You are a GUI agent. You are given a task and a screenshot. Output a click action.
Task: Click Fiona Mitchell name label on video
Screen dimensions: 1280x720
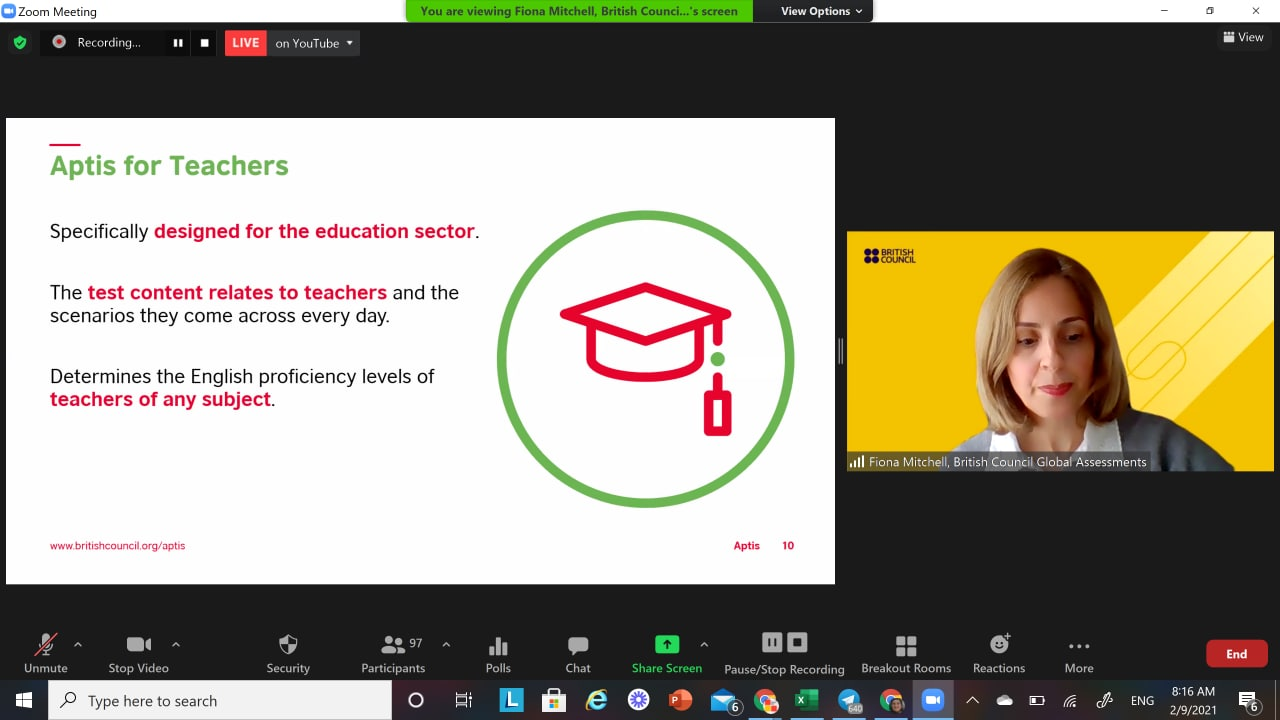(999, 462)
